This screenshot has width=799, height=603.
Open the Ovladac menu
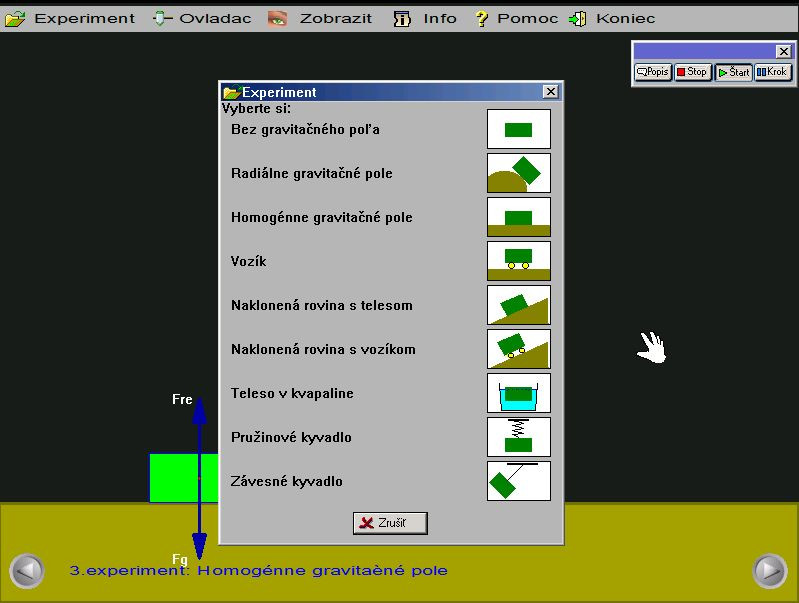(215, 19)
